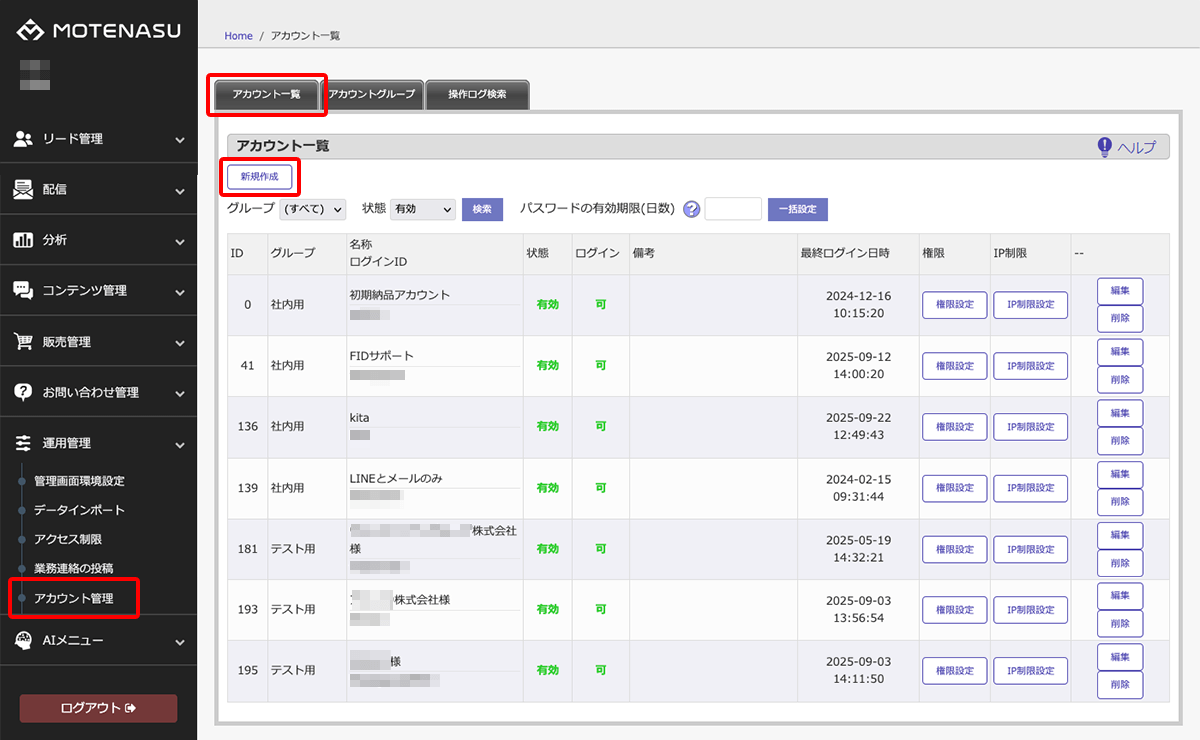The width and height of the screenshot is (1200, 740).
Task: Collapse the 運用管理 sidebar section
Action: tap(179, 444)
